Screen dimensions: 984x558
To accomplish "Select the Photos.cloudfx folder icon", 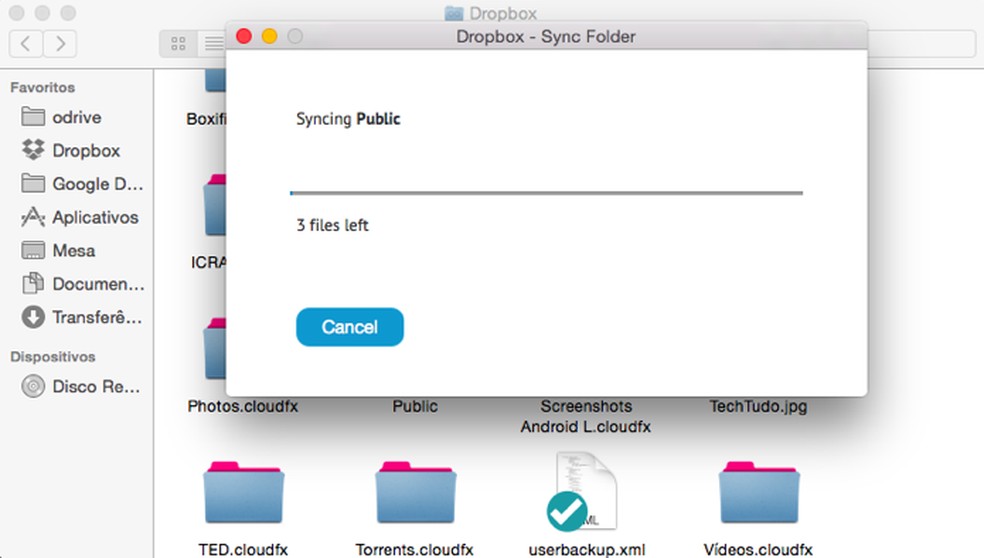I will pos(215,348).
